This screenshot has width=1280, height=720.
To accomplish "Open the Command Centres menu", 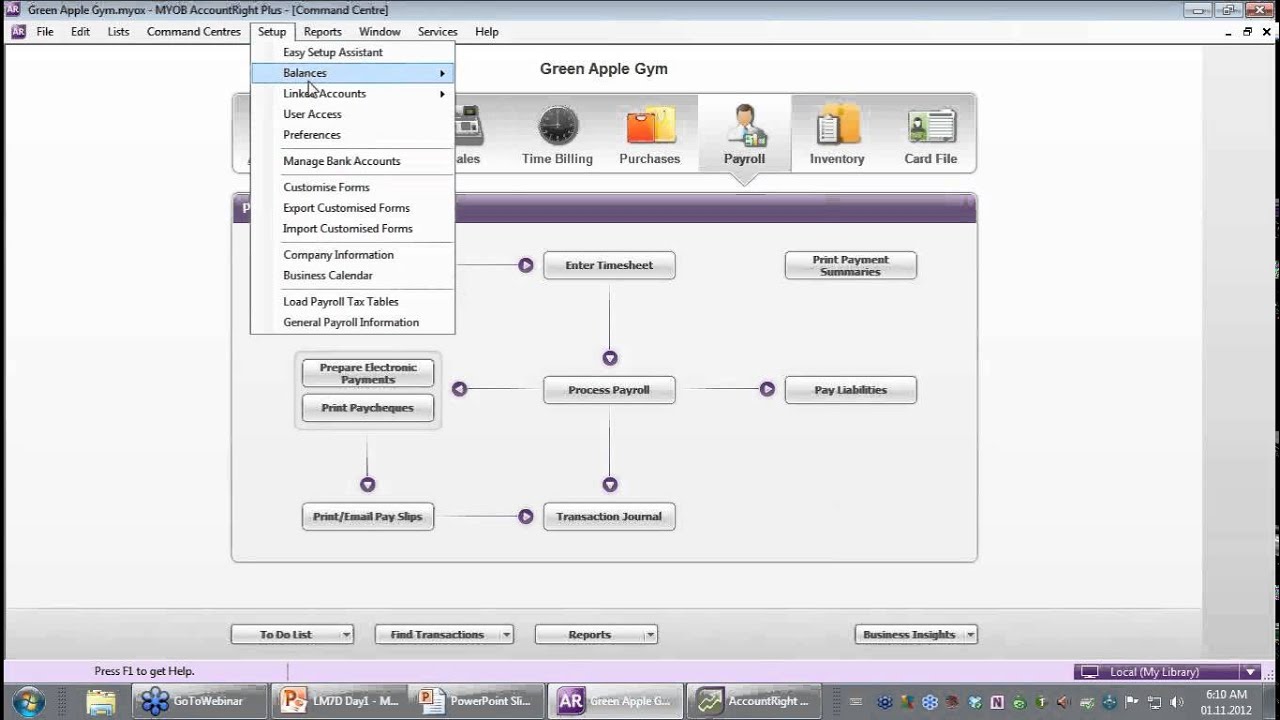I will (x=194, y=32).
